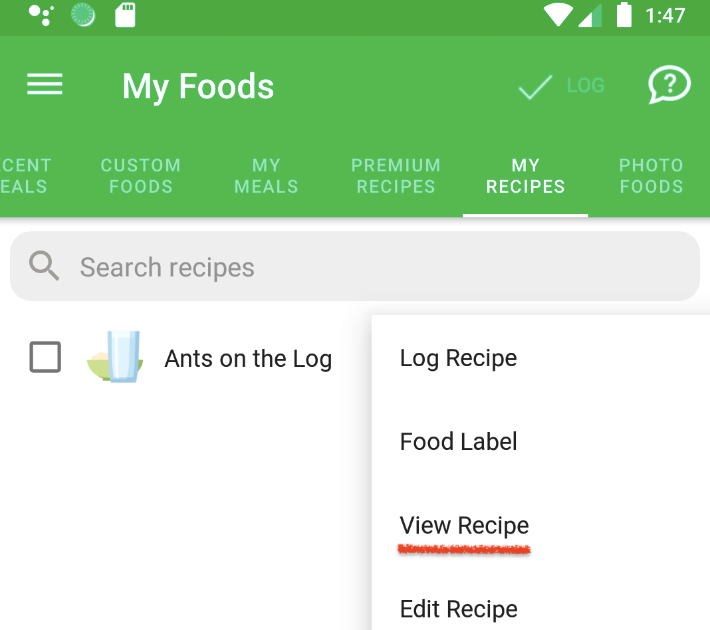Click the LOG checkmark icon
Viewport: 710px width, 630px height.
coord(535,87)
